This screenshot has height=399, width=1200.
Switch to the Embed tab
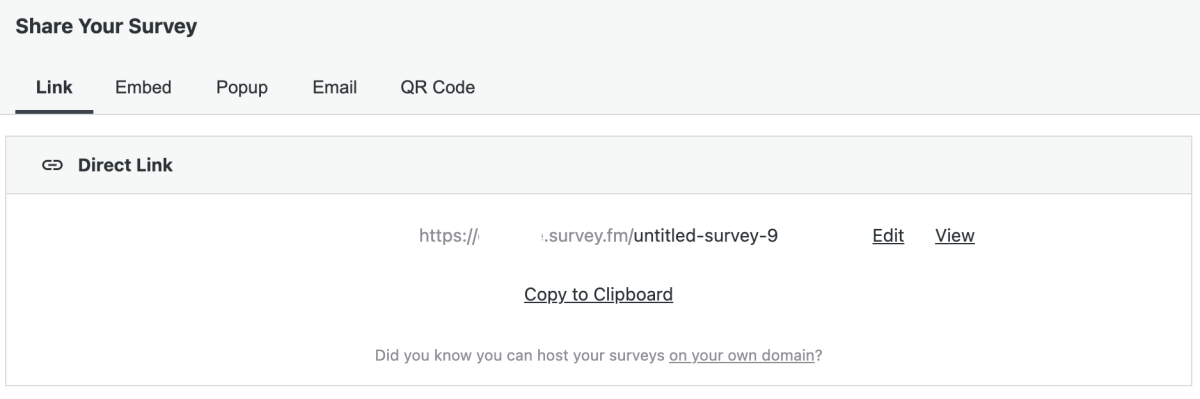pos(143,87)
